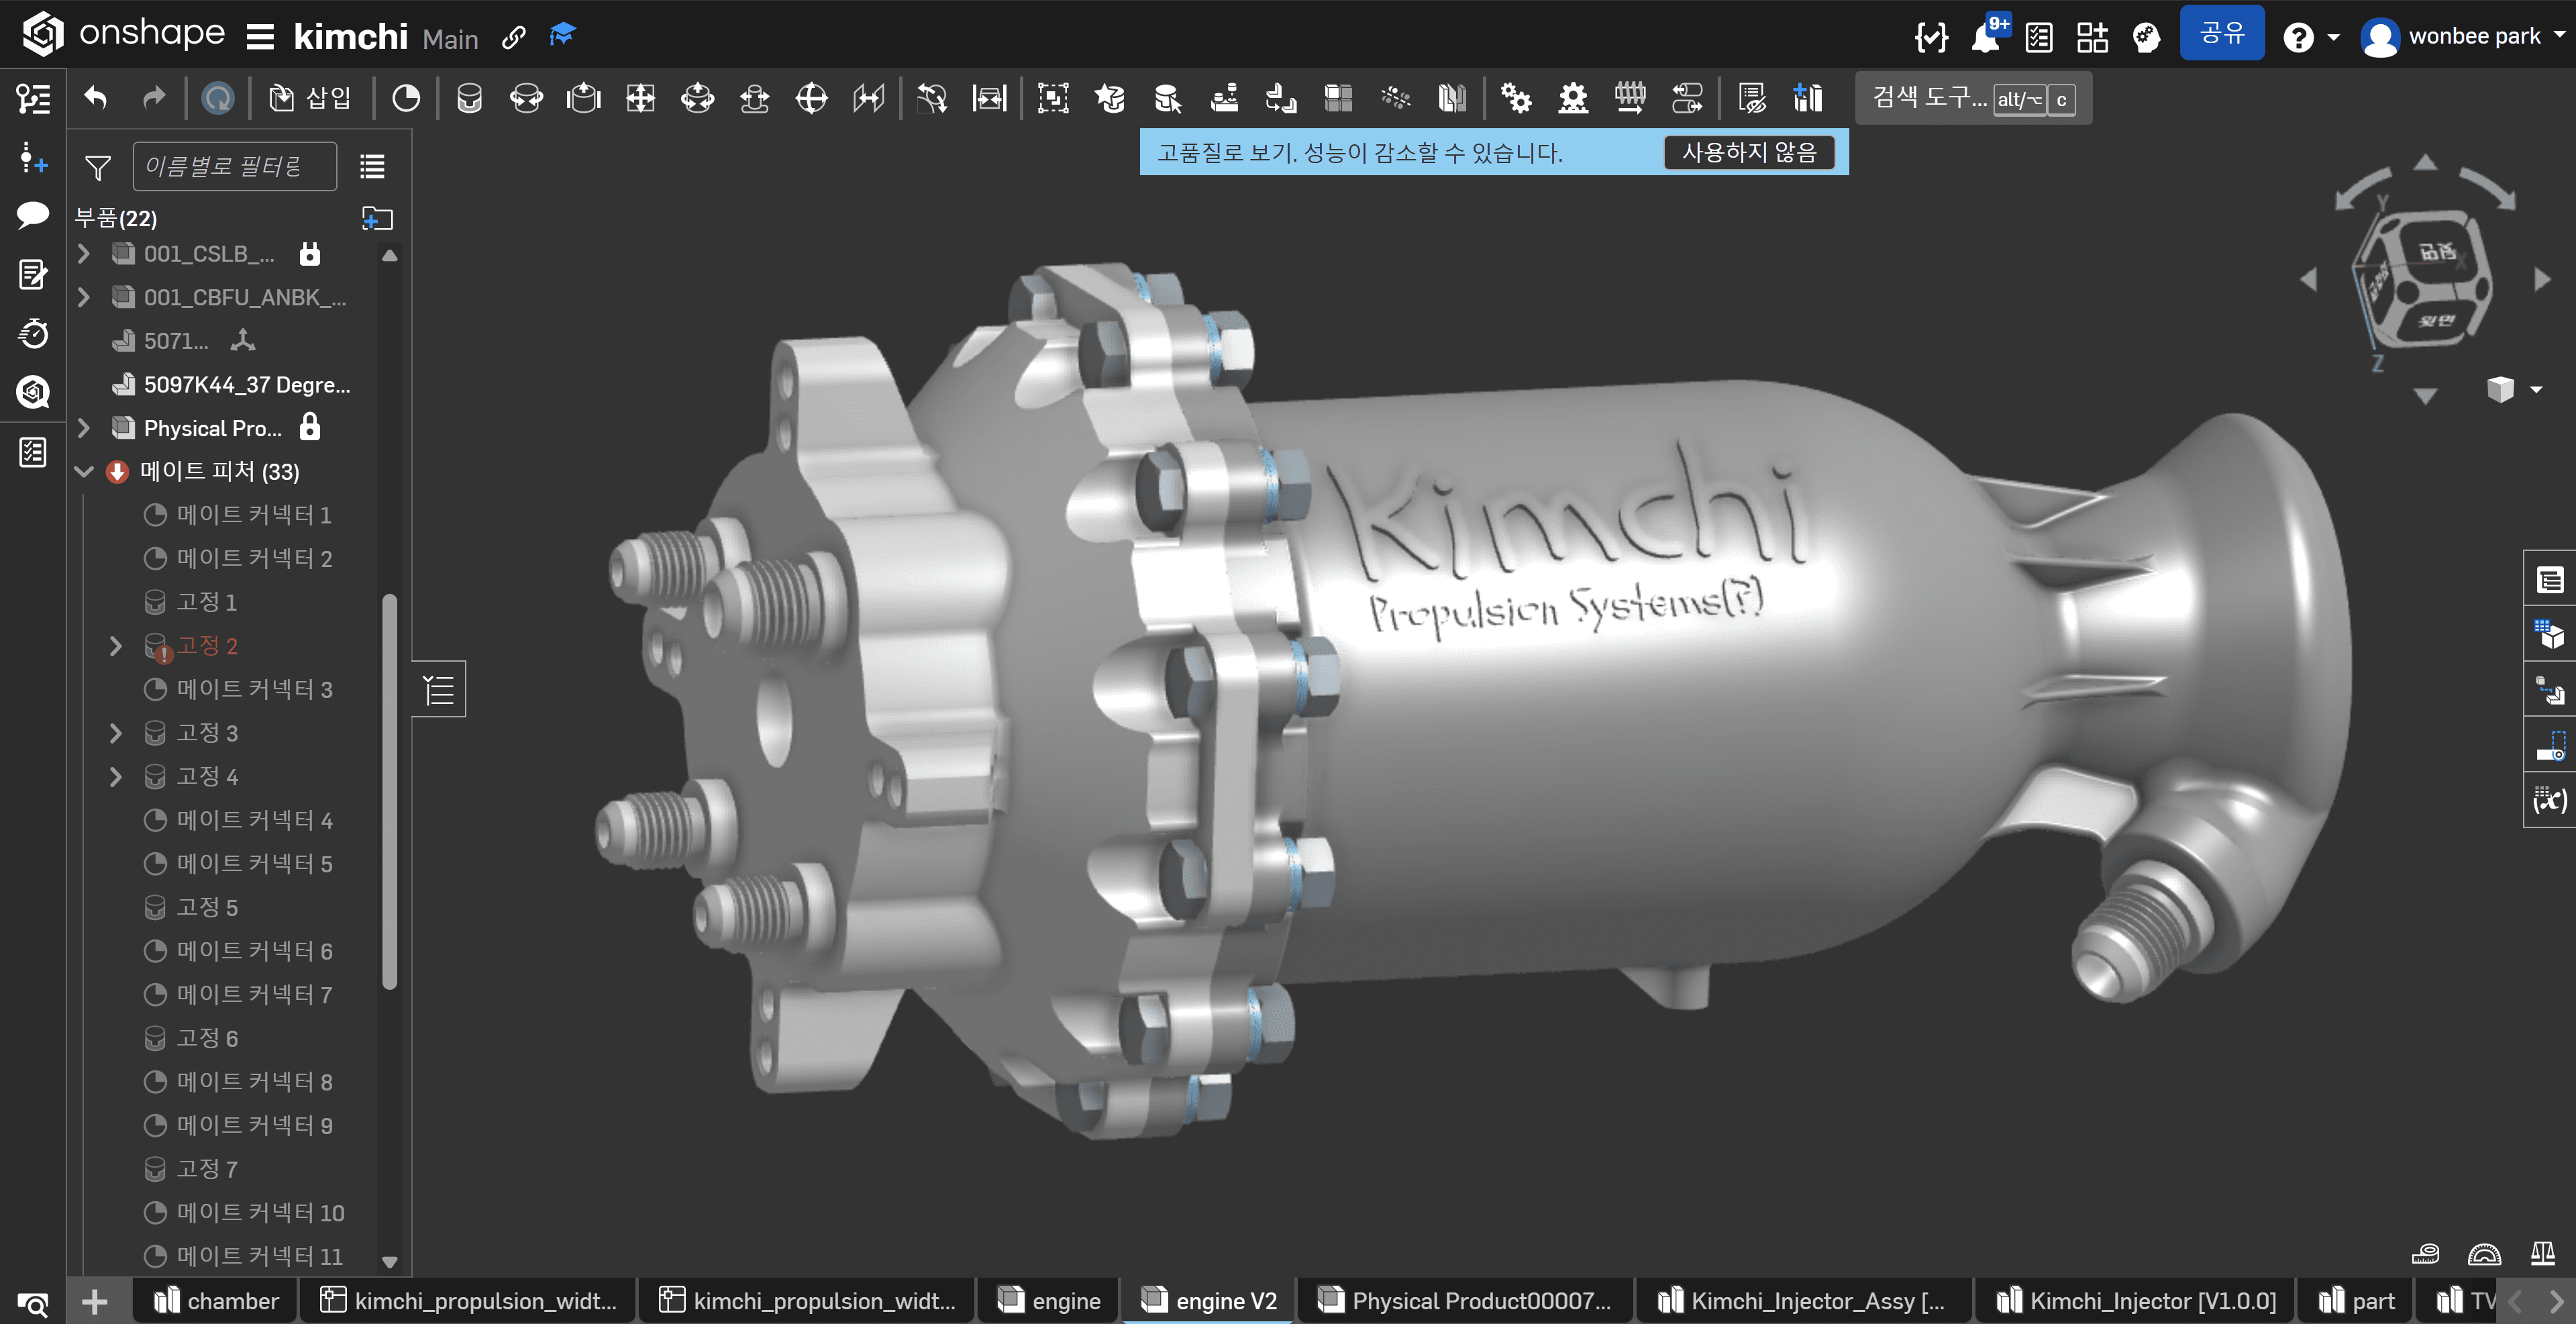Select the ball mate tool

tap(811, 98)
